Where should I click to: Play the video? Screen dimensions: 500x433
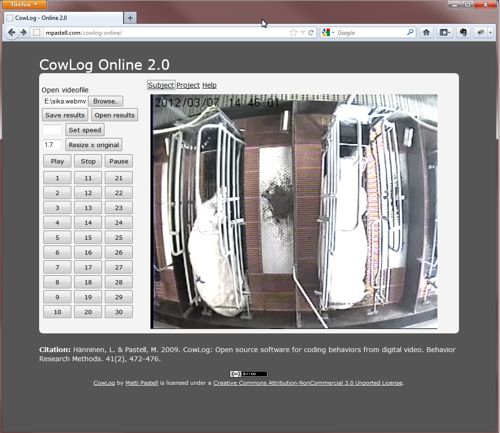(57, 161)
